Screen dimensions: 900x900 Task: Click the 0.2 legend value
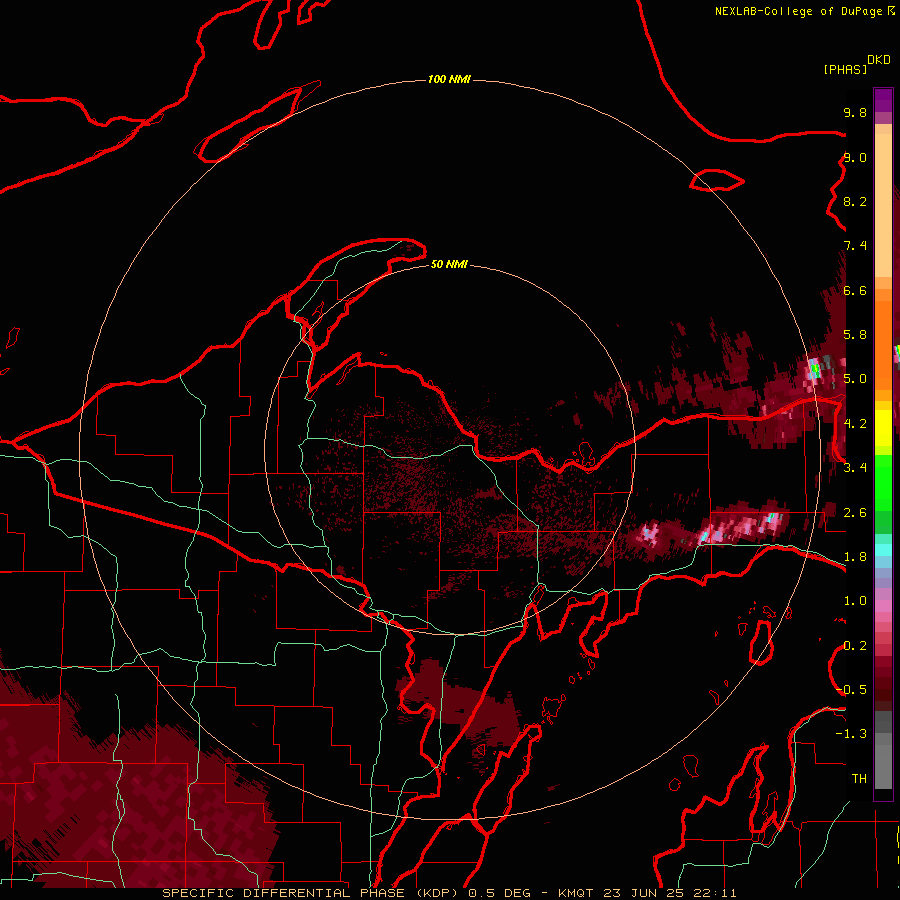tap(855, 646)
